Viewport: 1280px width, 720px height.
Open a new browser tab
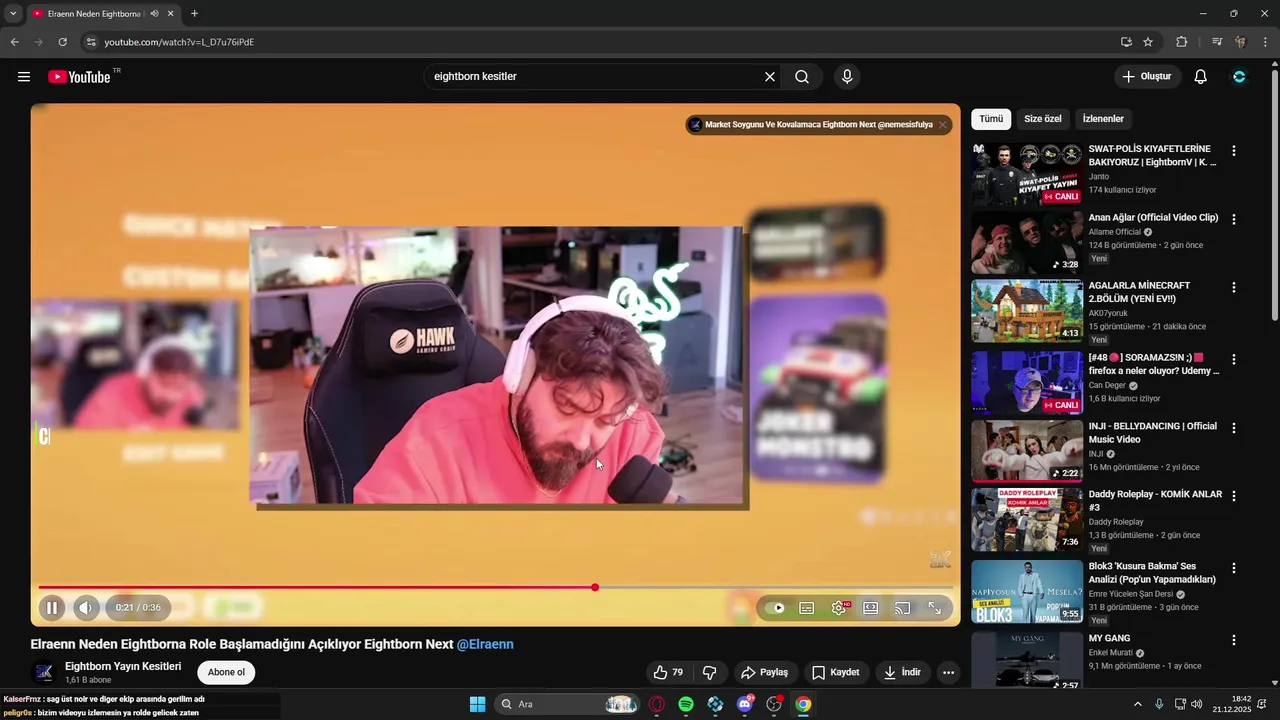194,14
